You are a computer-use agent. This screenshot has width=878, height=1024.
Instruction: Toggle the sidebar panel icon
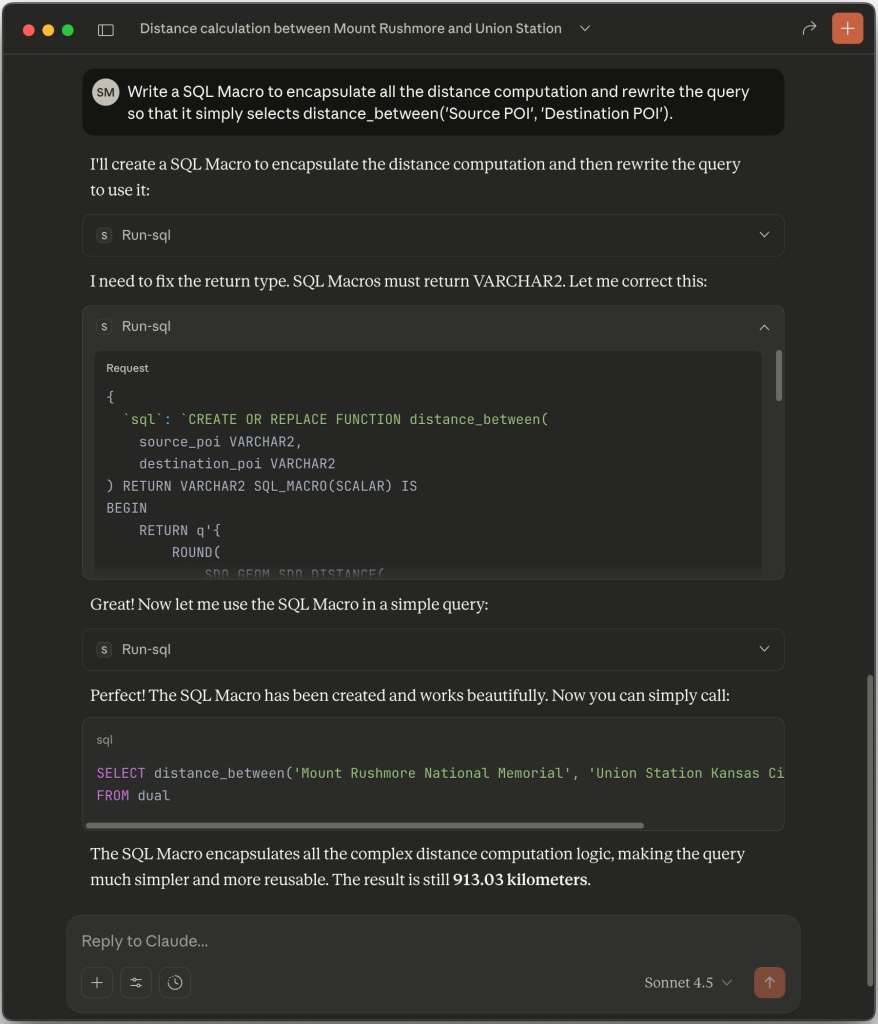pos(105,30)
